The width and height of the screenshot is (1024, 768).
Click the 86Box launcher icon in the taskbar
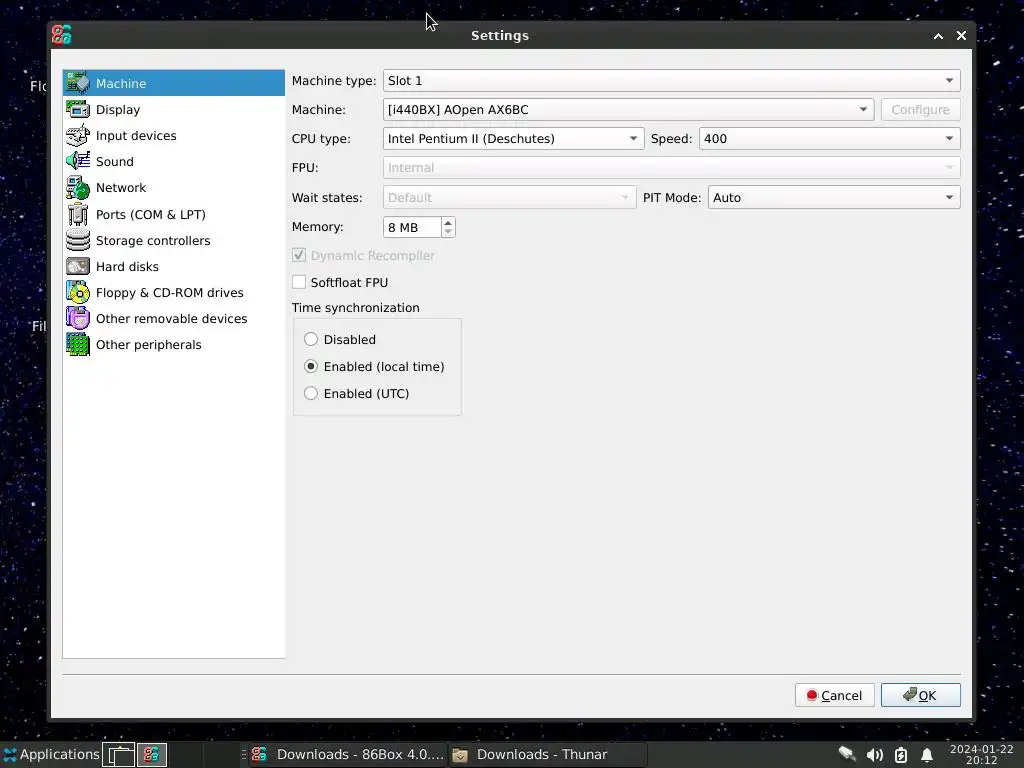coord(152,755)
